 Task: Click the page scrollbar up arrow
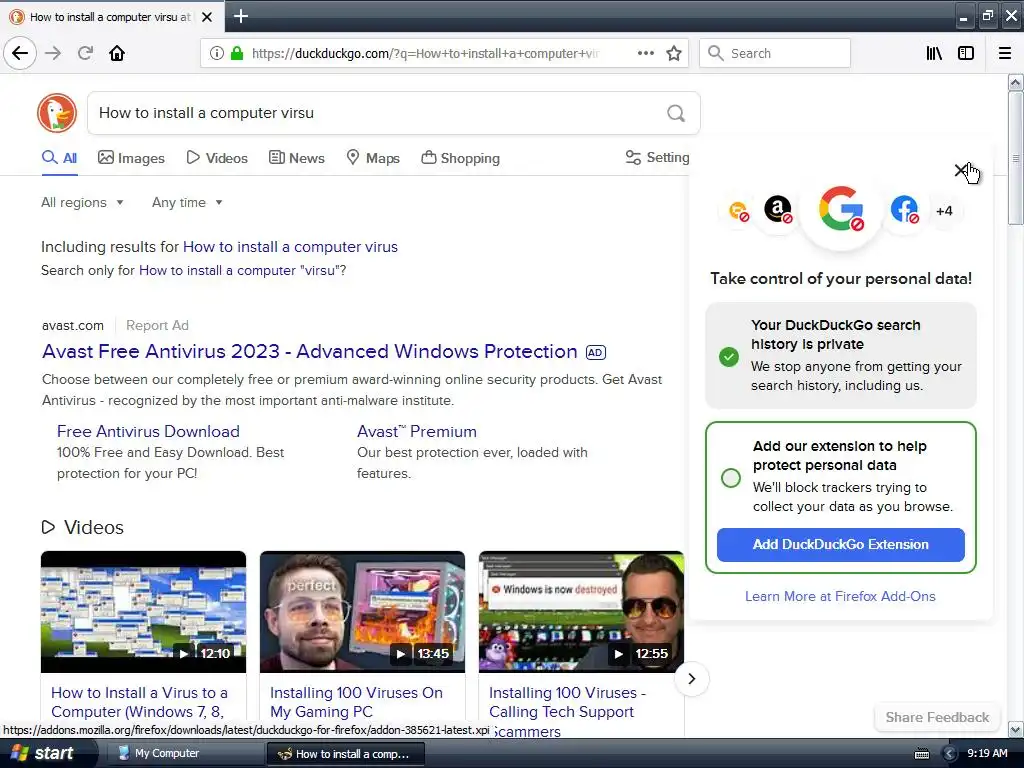pos(1015,82)
